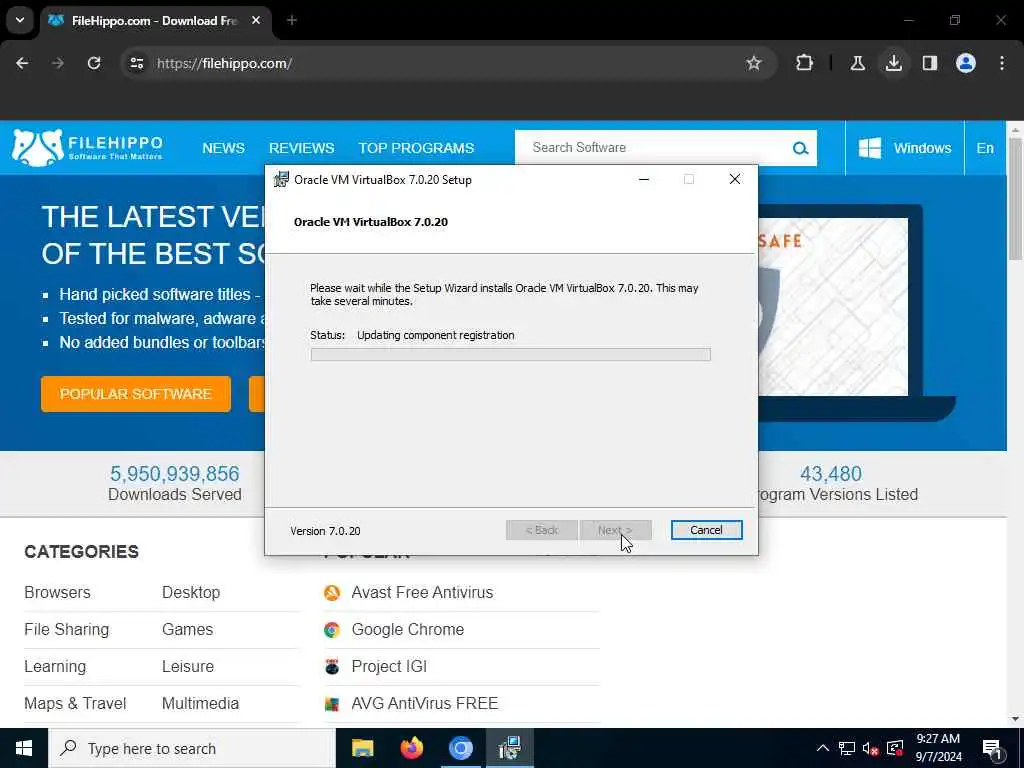The image size is (1024, 768).
Task: Launch Firefox from the taskbar
Action: click(411, 748)
